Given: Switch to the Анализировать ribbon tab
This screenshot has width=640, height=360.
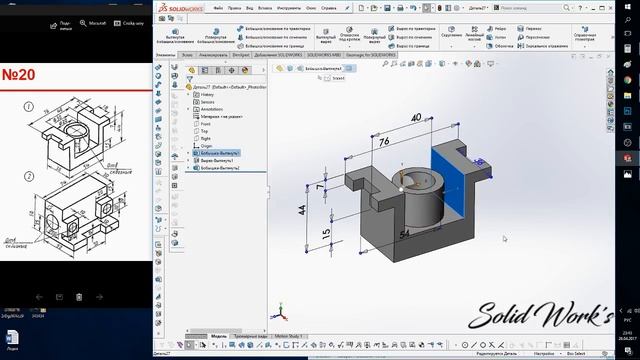Looking at the screenshot, I should click(213, 55).
